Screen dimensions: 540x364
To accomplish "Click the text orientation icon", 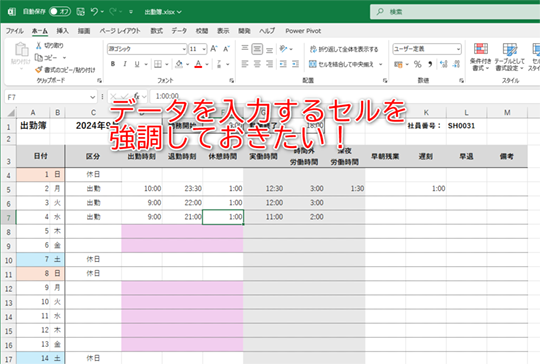I will pos(283,49).
